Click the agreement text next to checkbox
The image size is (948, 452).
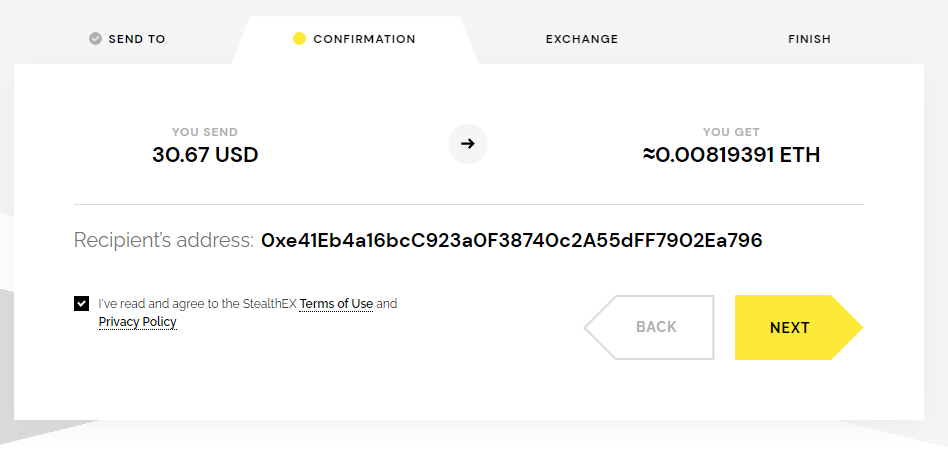click(248, 312)
